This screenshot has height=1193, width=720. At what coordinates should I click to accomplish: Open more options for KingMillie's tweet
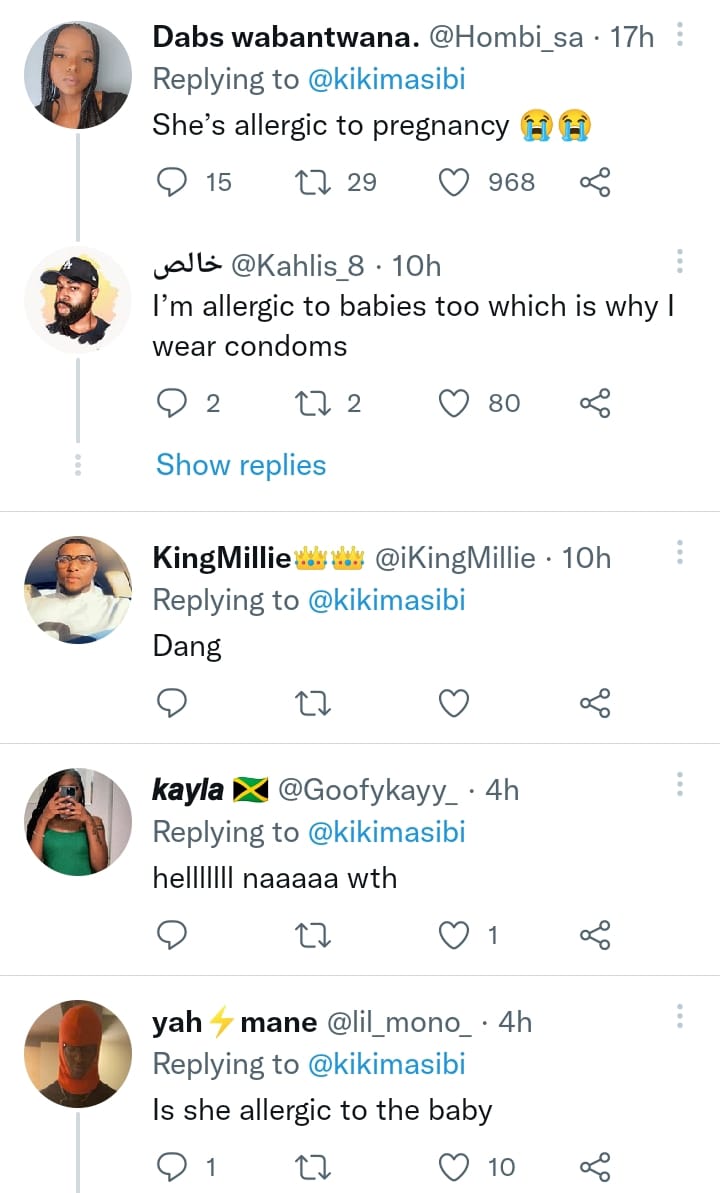(680, 553)
